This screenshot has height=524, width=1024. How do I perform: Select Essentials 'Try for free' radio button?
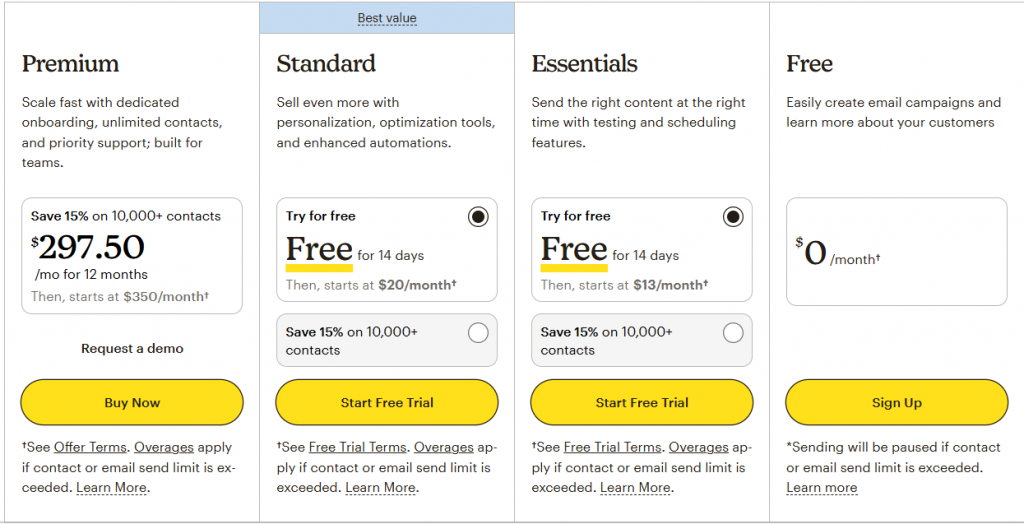click(733, 217)
